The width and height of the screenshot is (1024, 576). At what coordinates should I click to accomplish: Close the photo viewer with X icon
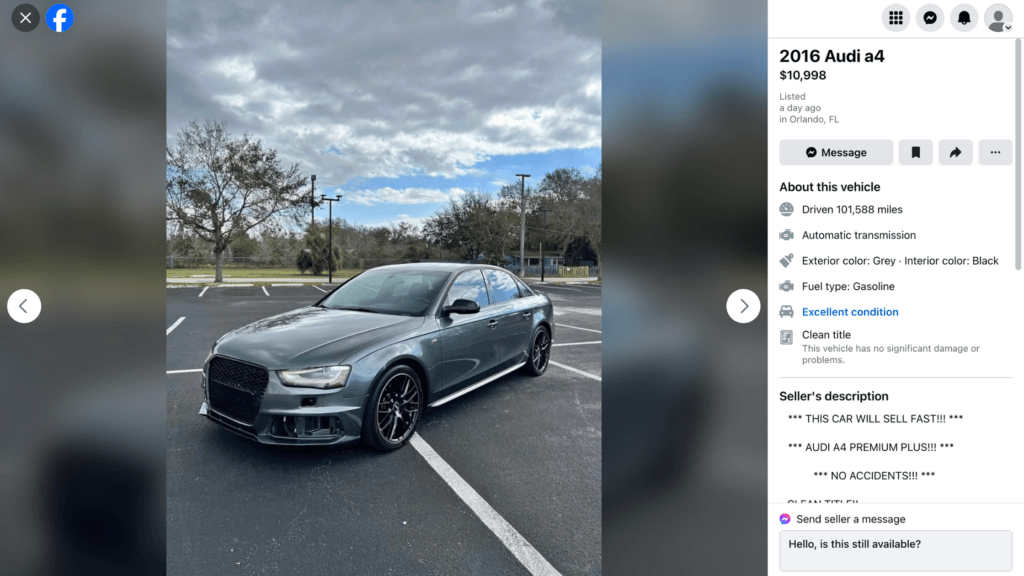[25, 18]
